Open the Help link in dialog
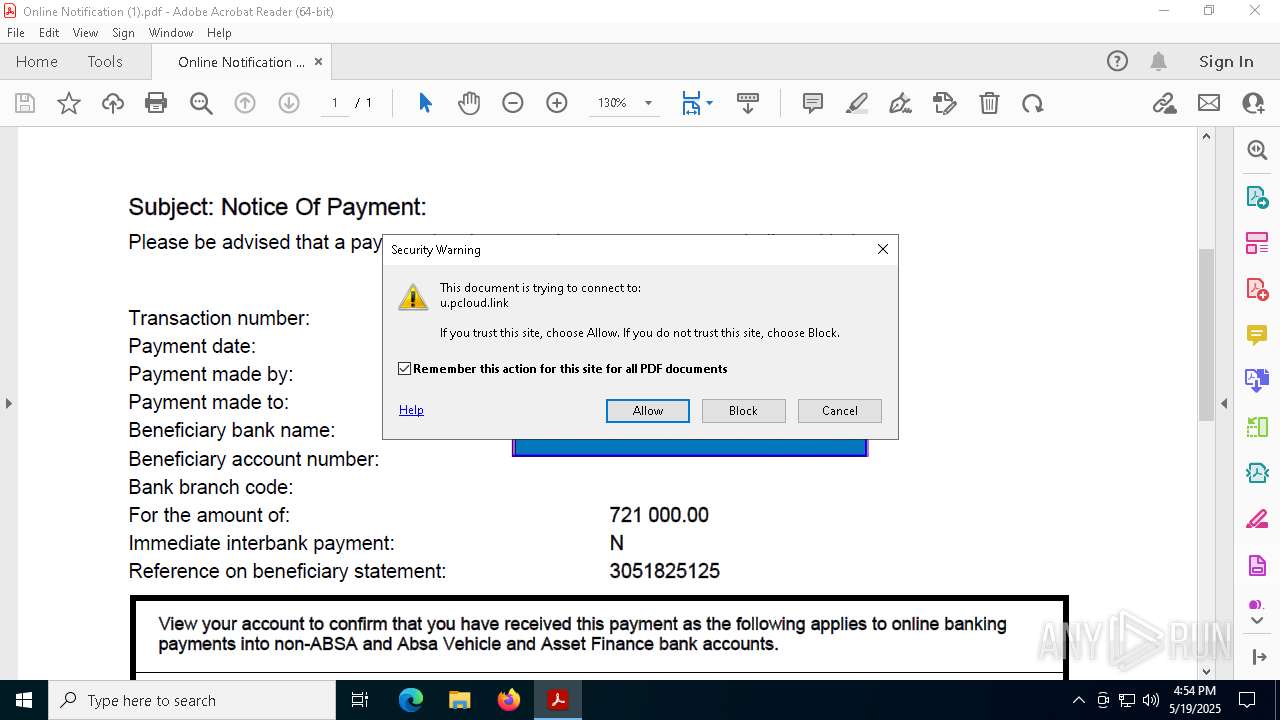Viewport: 1280px width, 720px height. [x=411, y=410]
